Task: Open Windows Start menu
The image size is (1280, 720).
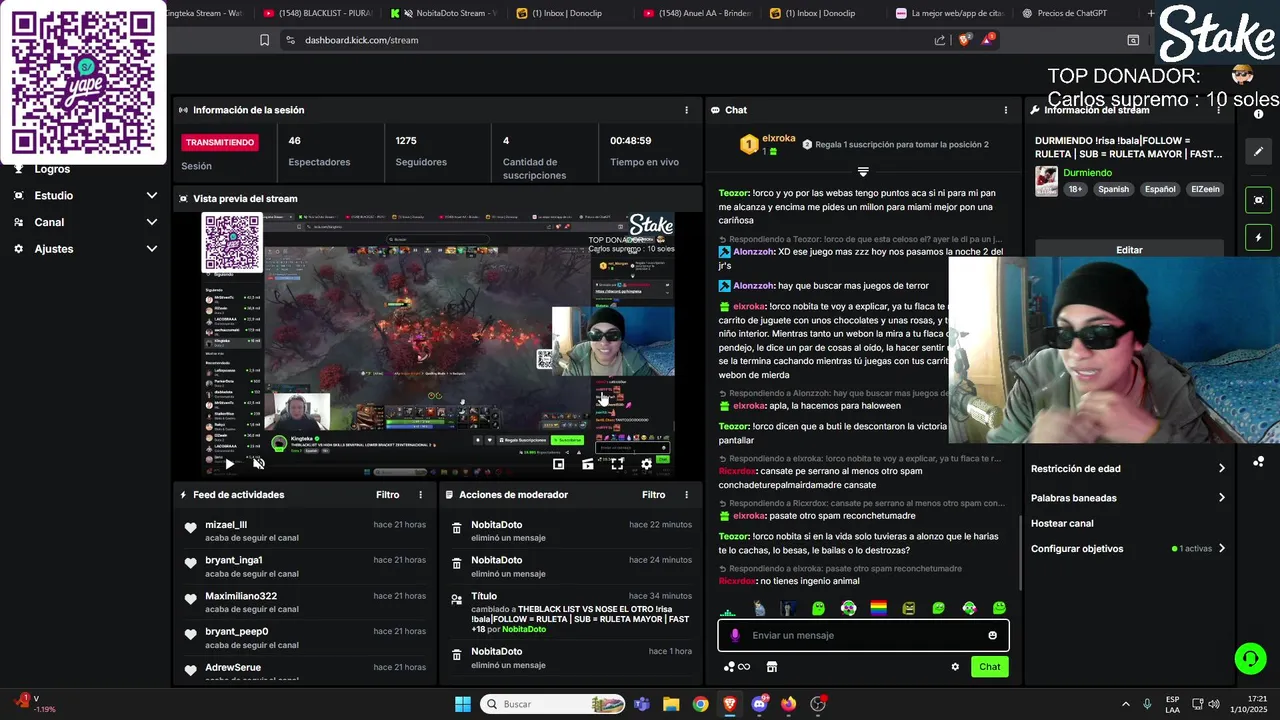Action: point(463,704)
